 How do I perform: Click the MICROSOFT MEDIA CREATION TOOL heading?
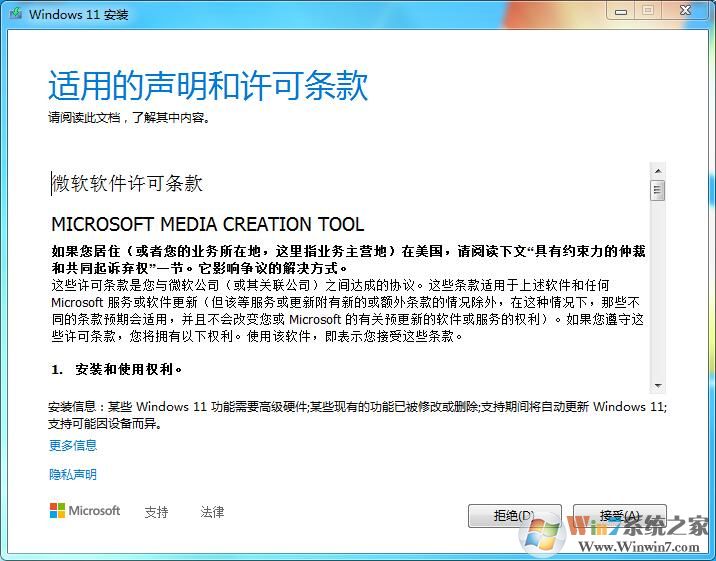(208, 224)
